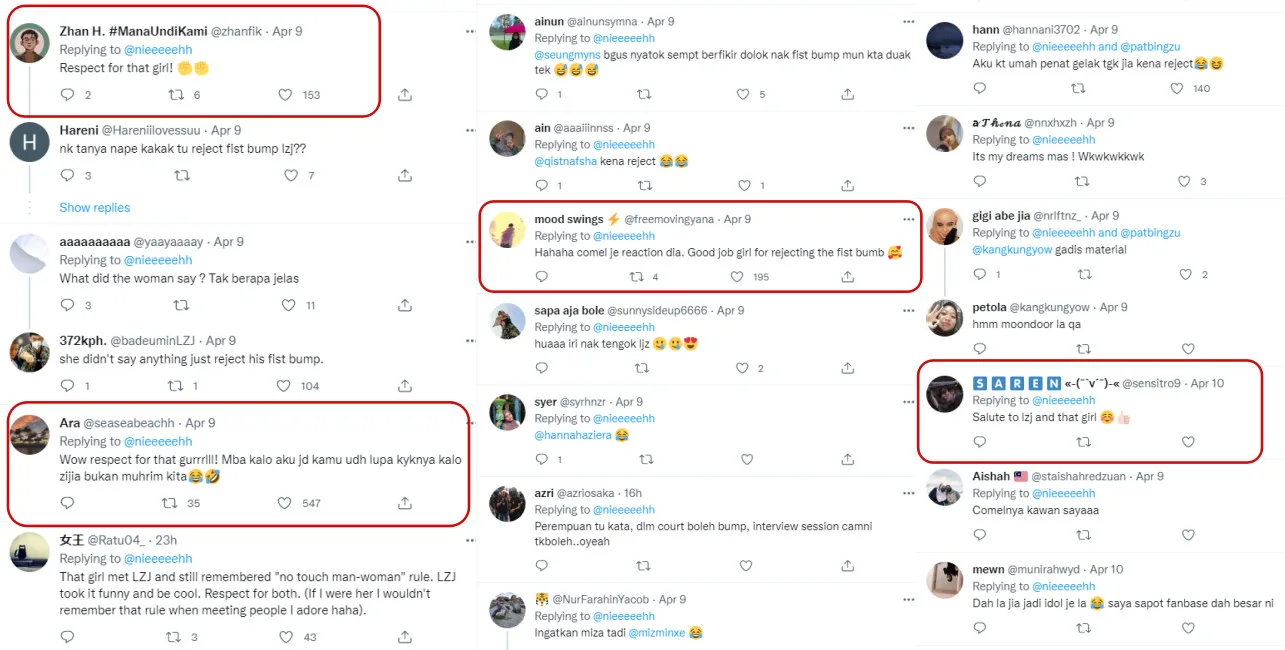Expand Show replies under Hareni's tweet

(95, 208)
